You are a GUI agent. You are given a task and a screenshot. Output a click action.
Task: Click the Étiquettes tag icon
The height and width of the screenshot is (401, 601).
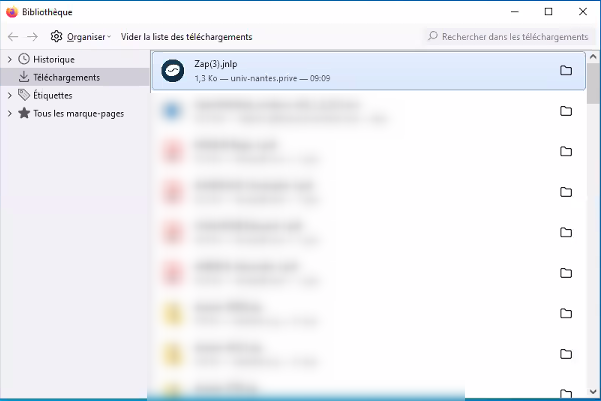(x=24, y=95)
